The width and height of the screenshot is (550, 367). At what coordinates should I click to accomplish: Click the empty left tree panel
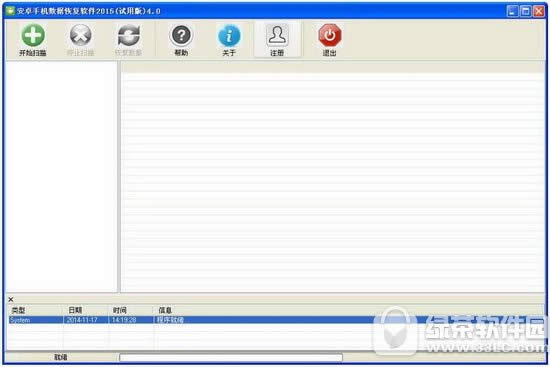coord(61,176)
